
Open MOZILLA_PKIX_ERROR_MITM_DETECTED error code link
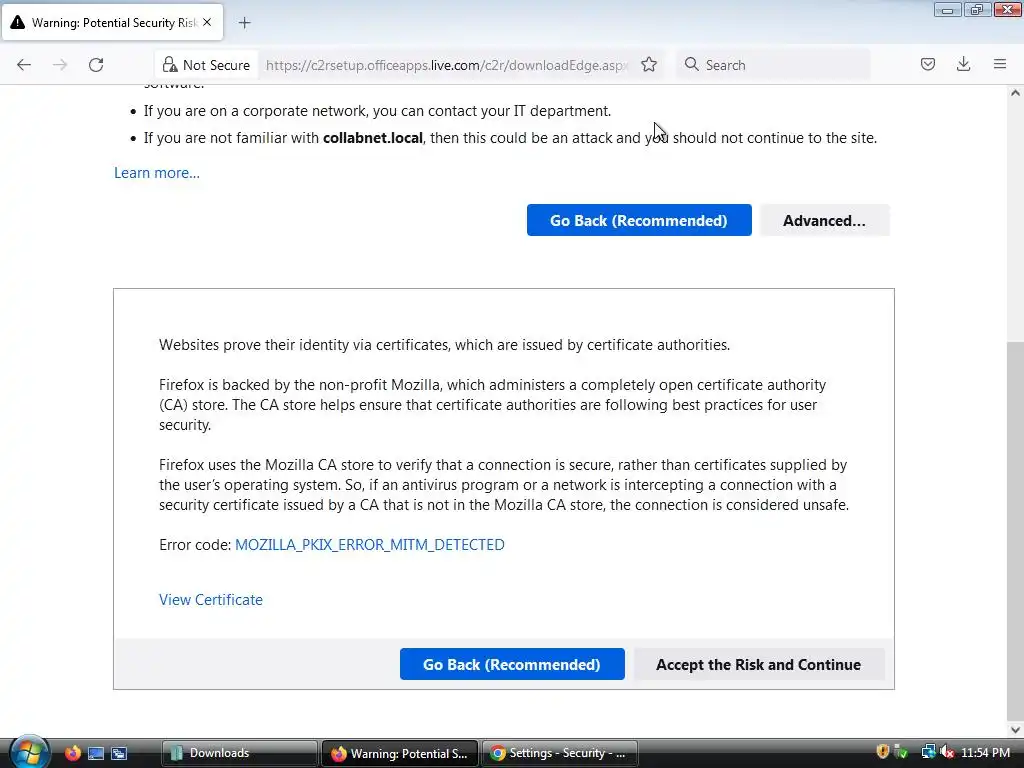point(370,545)
